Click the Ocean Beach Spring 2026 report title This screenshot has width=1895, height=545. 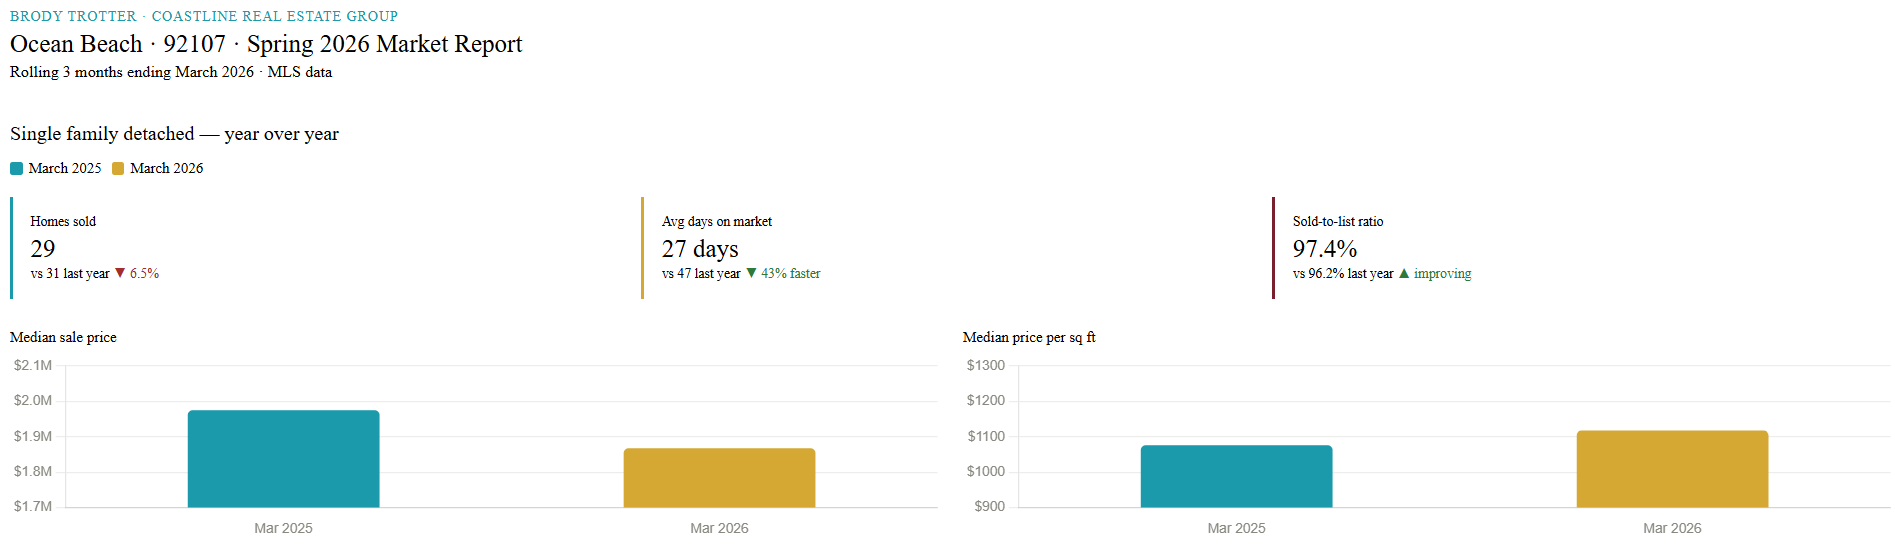pos(266,44)
